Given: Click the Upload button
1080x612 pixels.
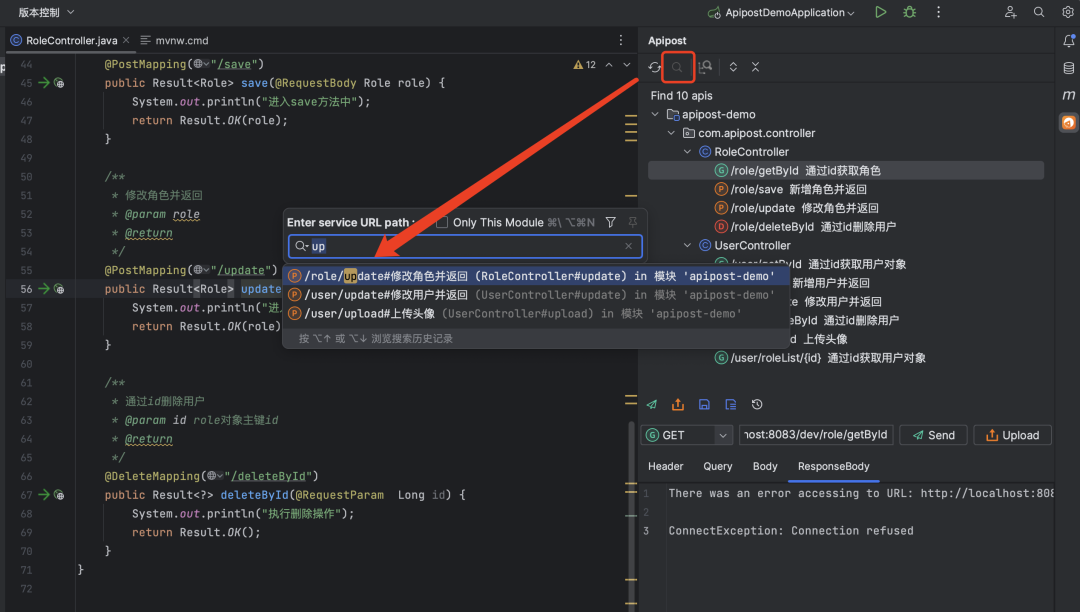Looking at the screenshot, I should 1012,435.
